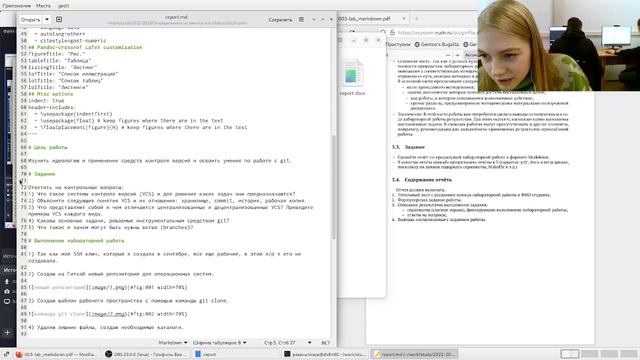Open the Места menu in top panel
The width and height of the screenshot is (640, 360).
point(43,6)
